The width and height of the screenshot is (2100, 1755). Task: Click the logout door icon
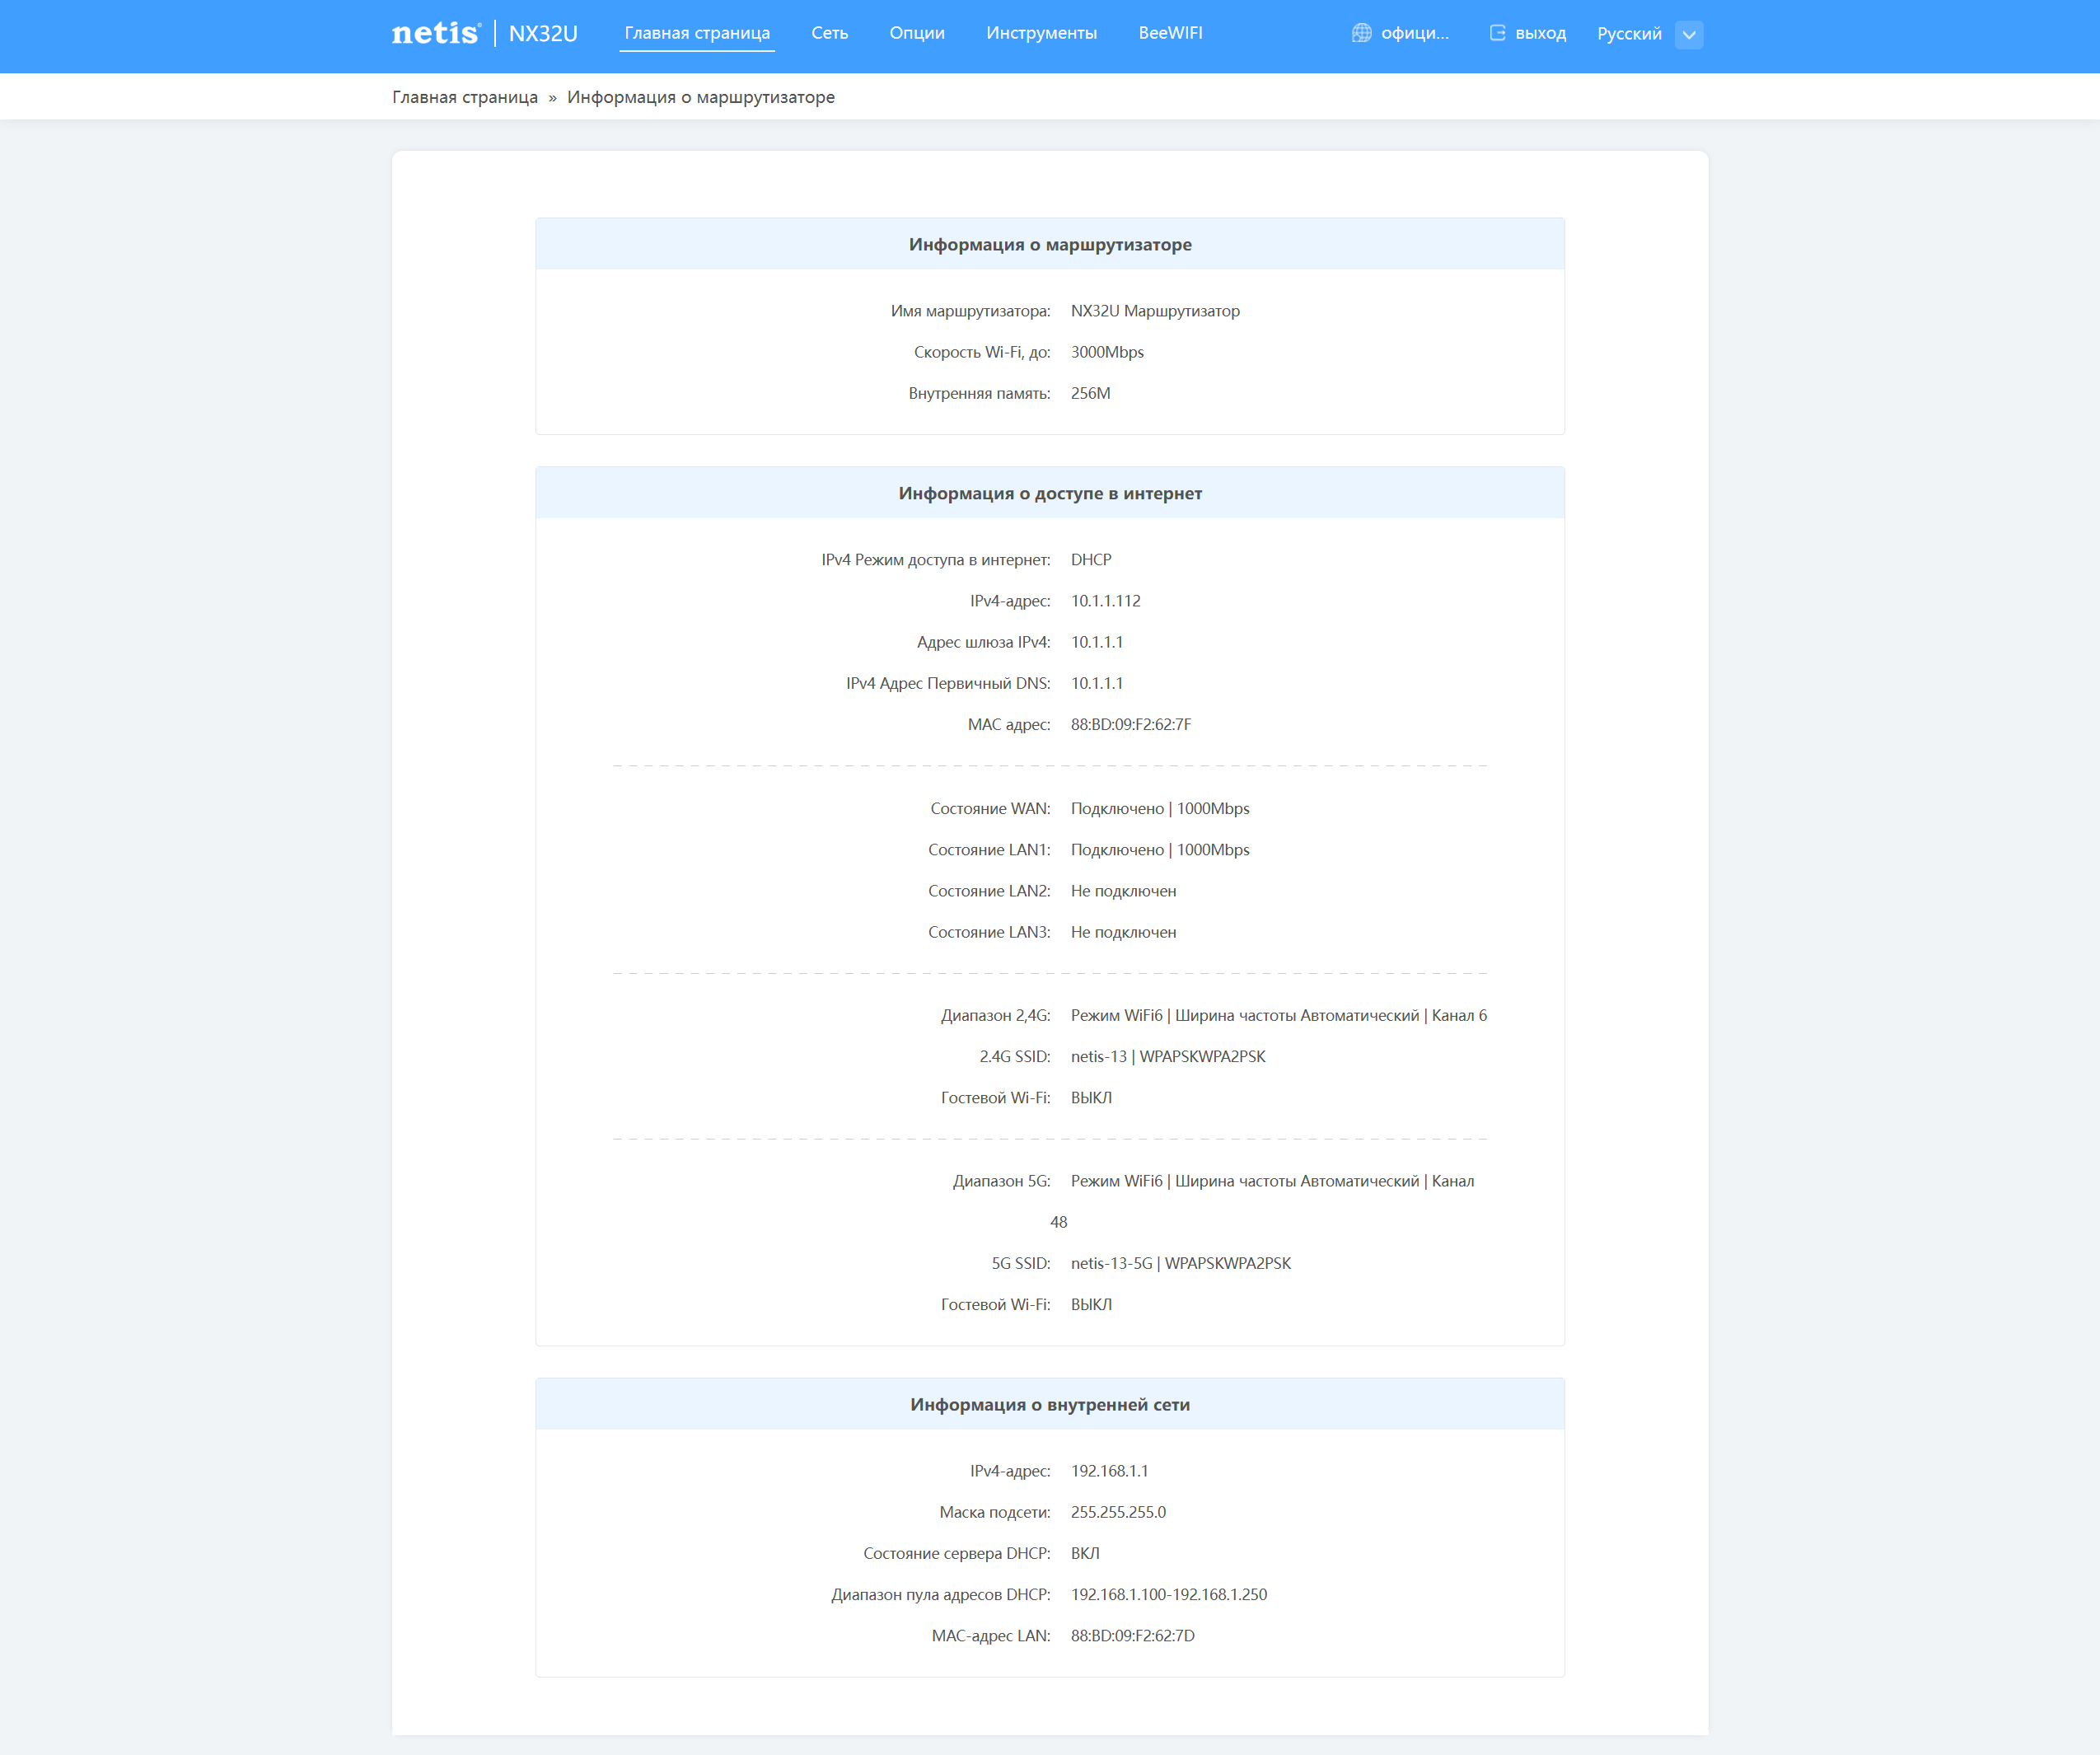click(x=1497, y=33)
